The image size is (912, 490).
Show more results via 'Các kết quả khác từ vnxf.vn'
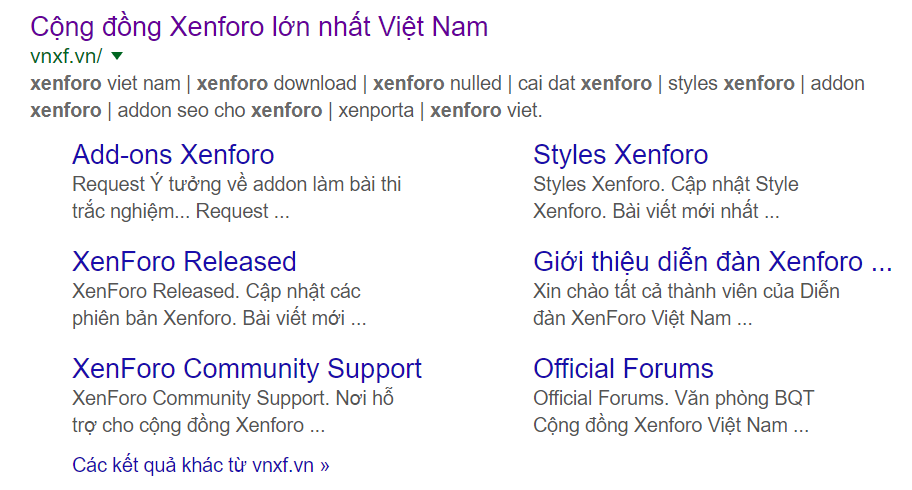tap(200, 465)
